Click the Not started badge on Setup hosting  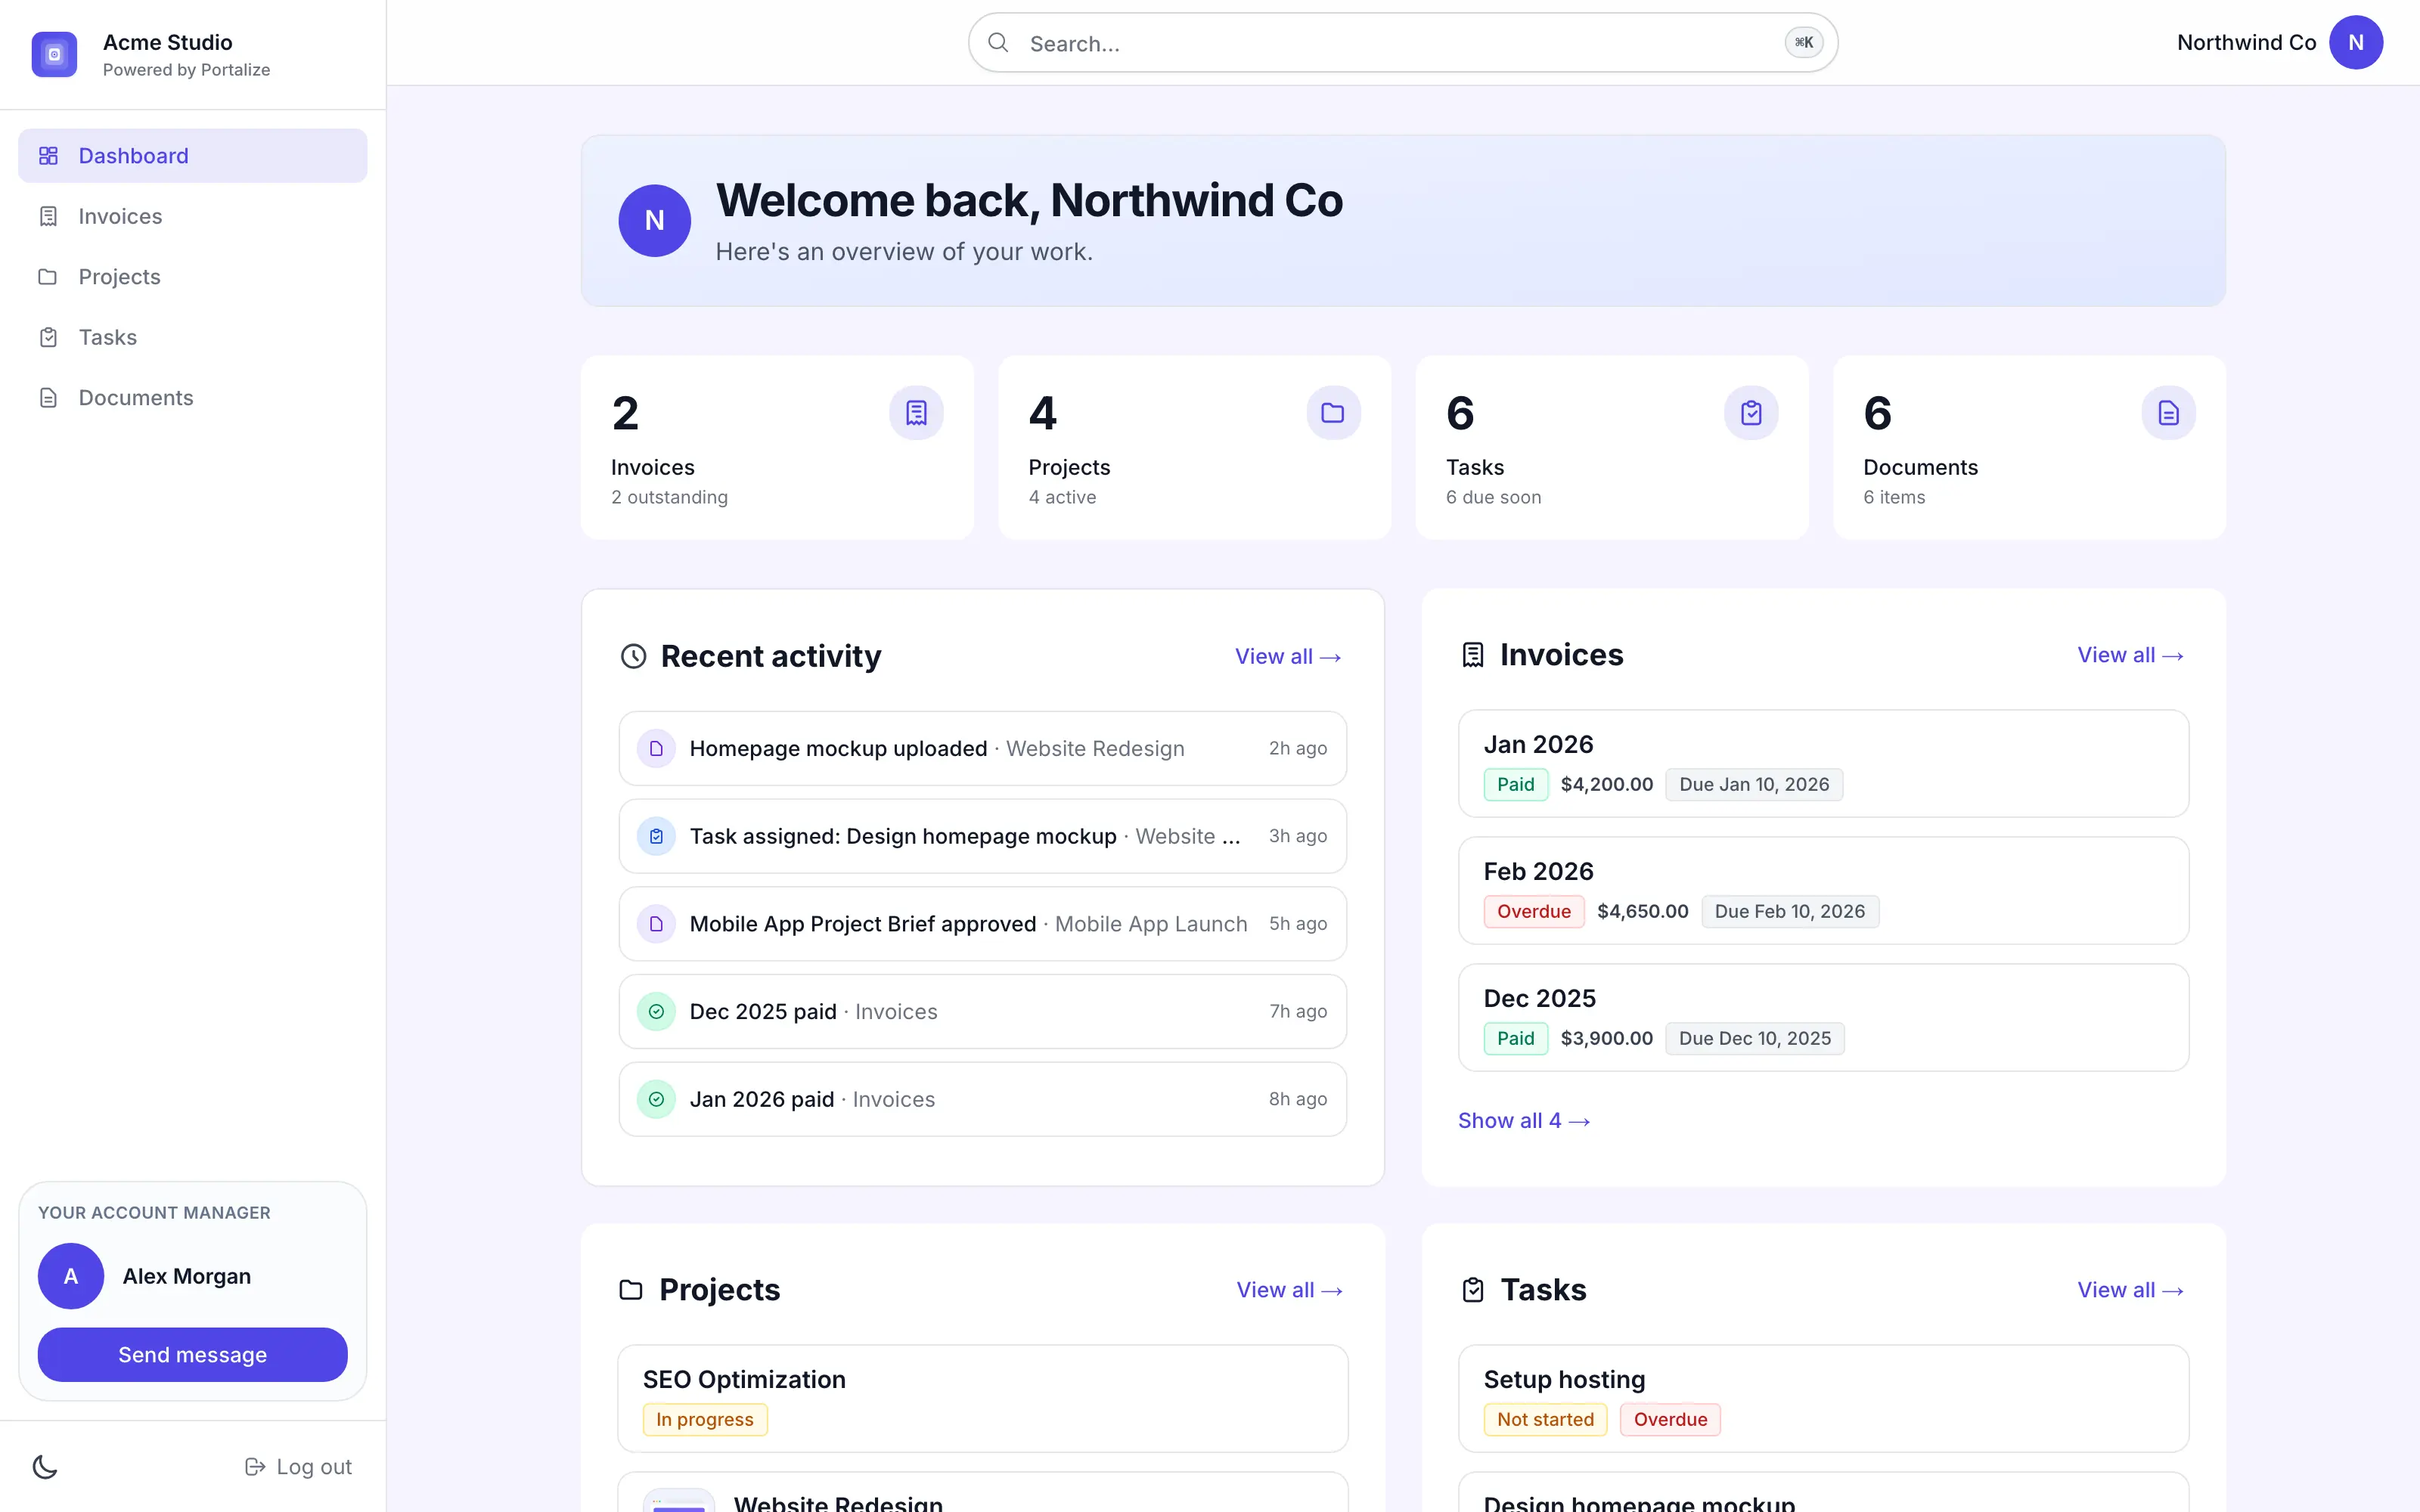tap(1545, 1420)
